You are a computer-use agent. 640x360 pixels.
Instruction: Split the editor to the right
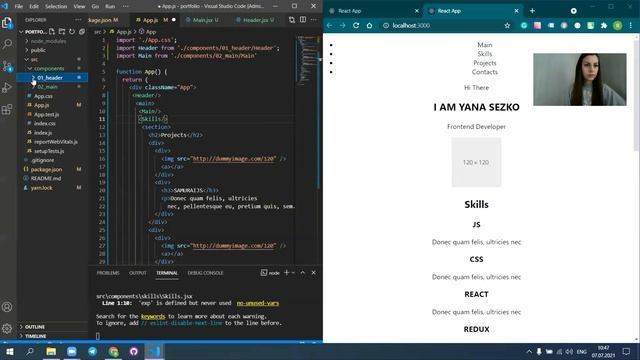tap(303, 20)
